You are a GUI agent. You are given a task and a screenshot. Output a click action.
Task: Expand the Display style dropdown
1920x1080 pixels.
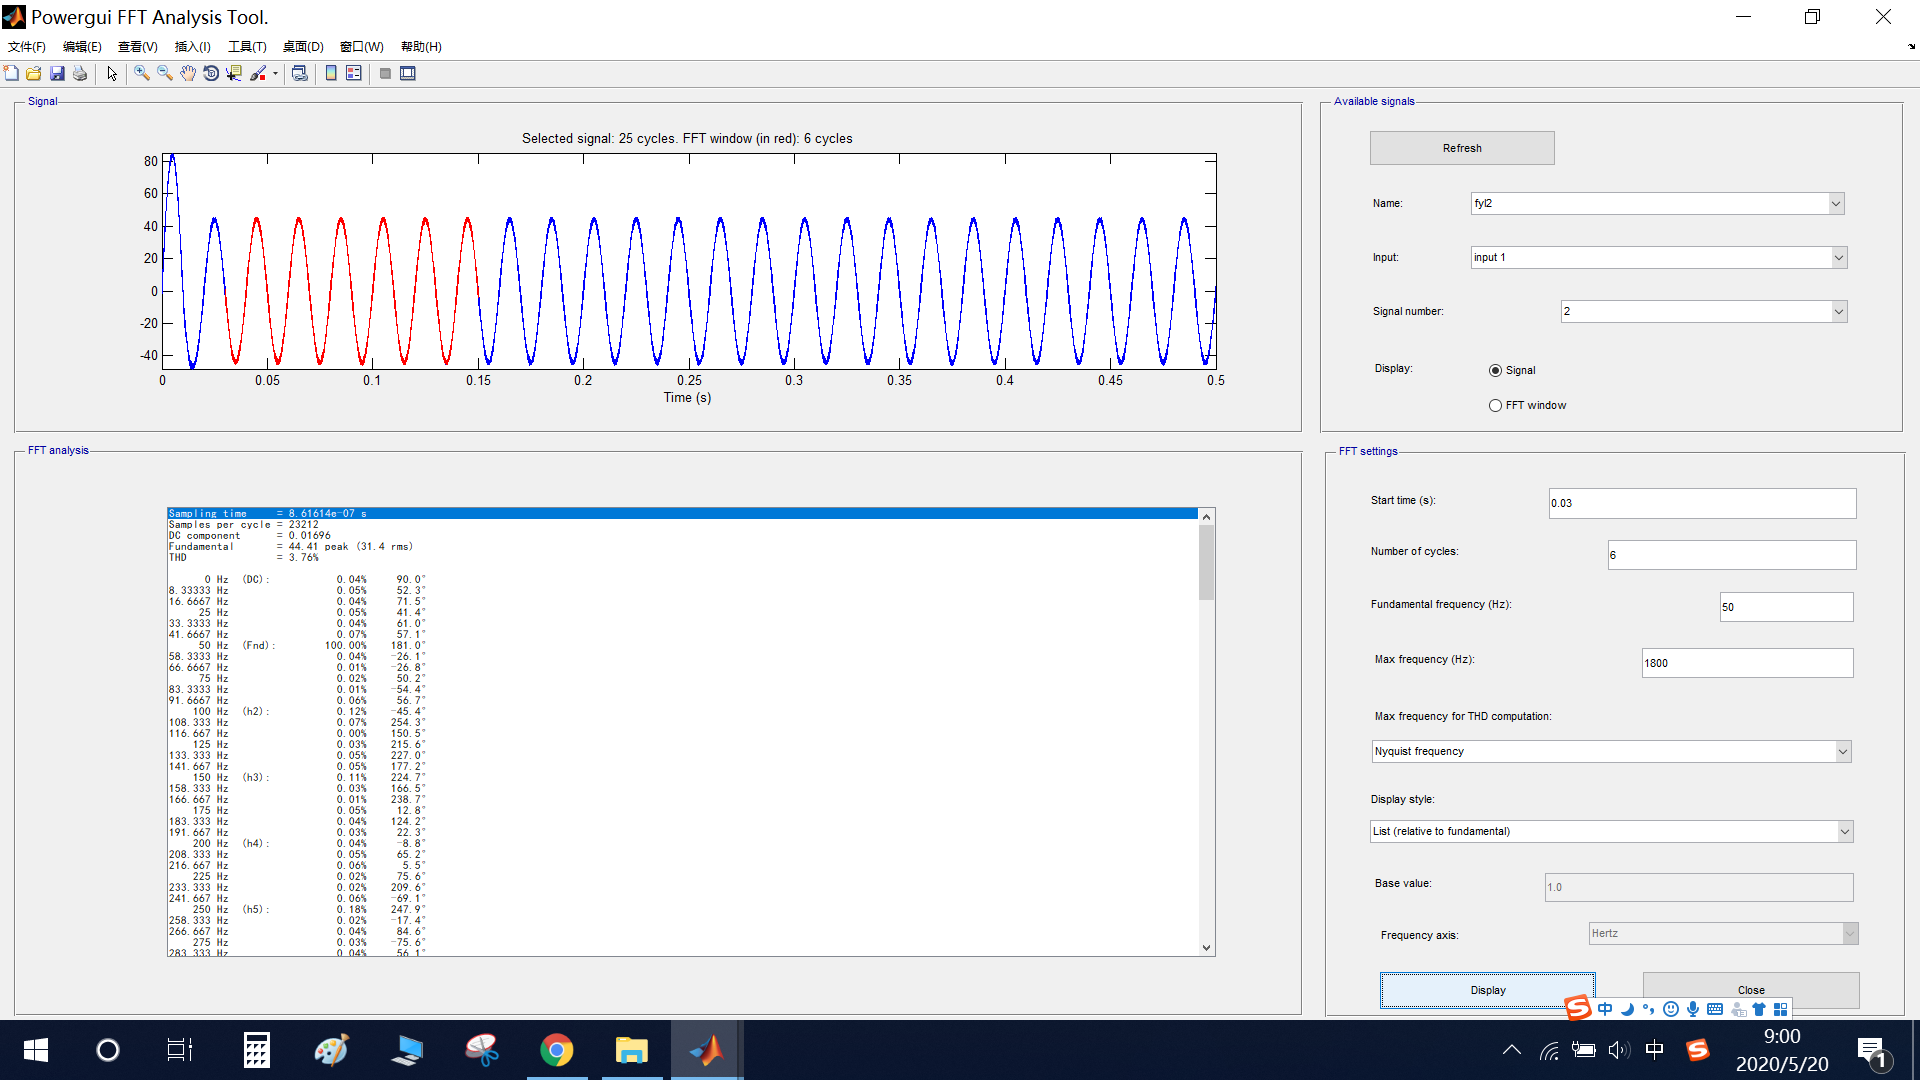point(1845,831)
